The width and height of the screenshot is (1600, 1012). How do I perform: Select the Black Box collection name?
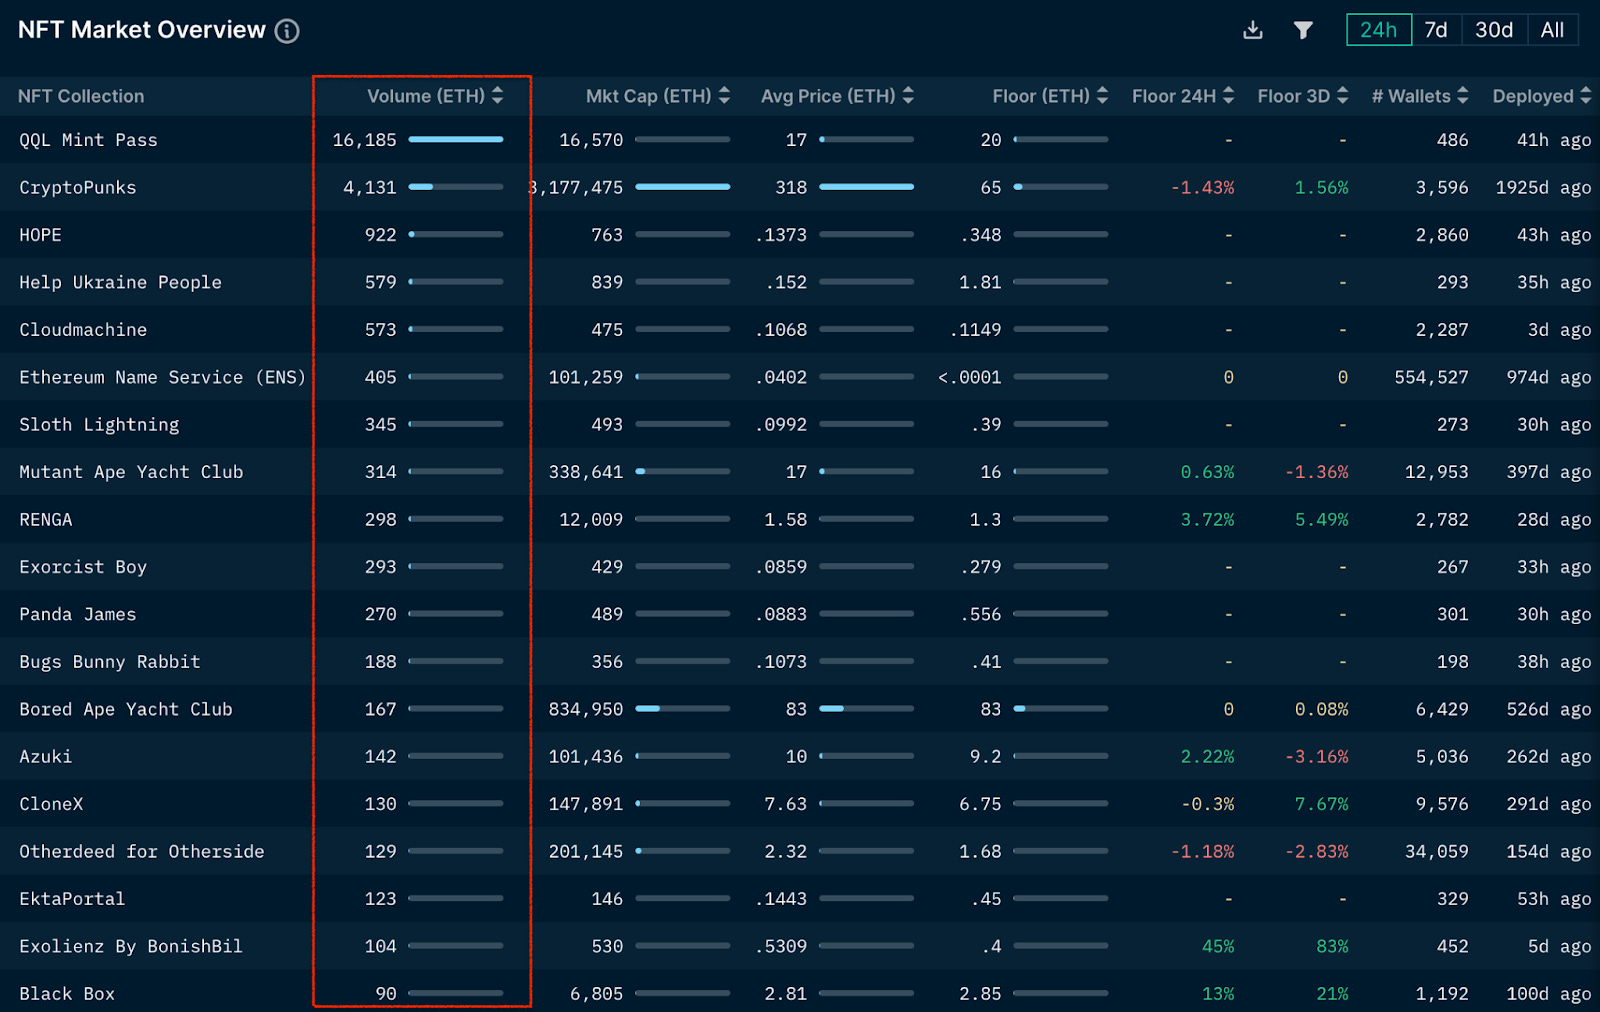point(67,994)
